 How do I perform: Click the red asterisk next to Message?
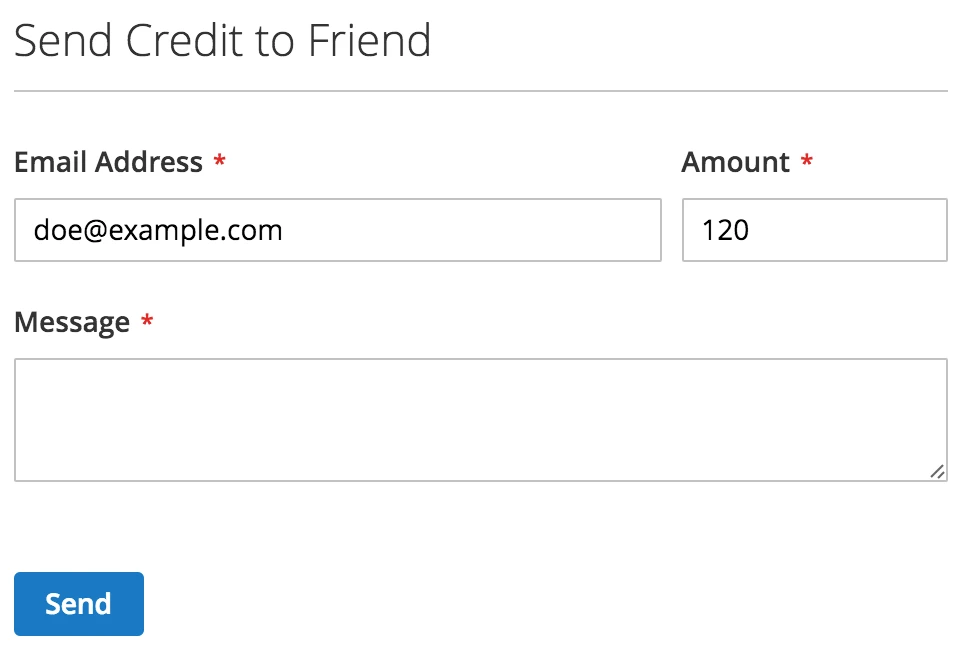(x=146, y=322)
